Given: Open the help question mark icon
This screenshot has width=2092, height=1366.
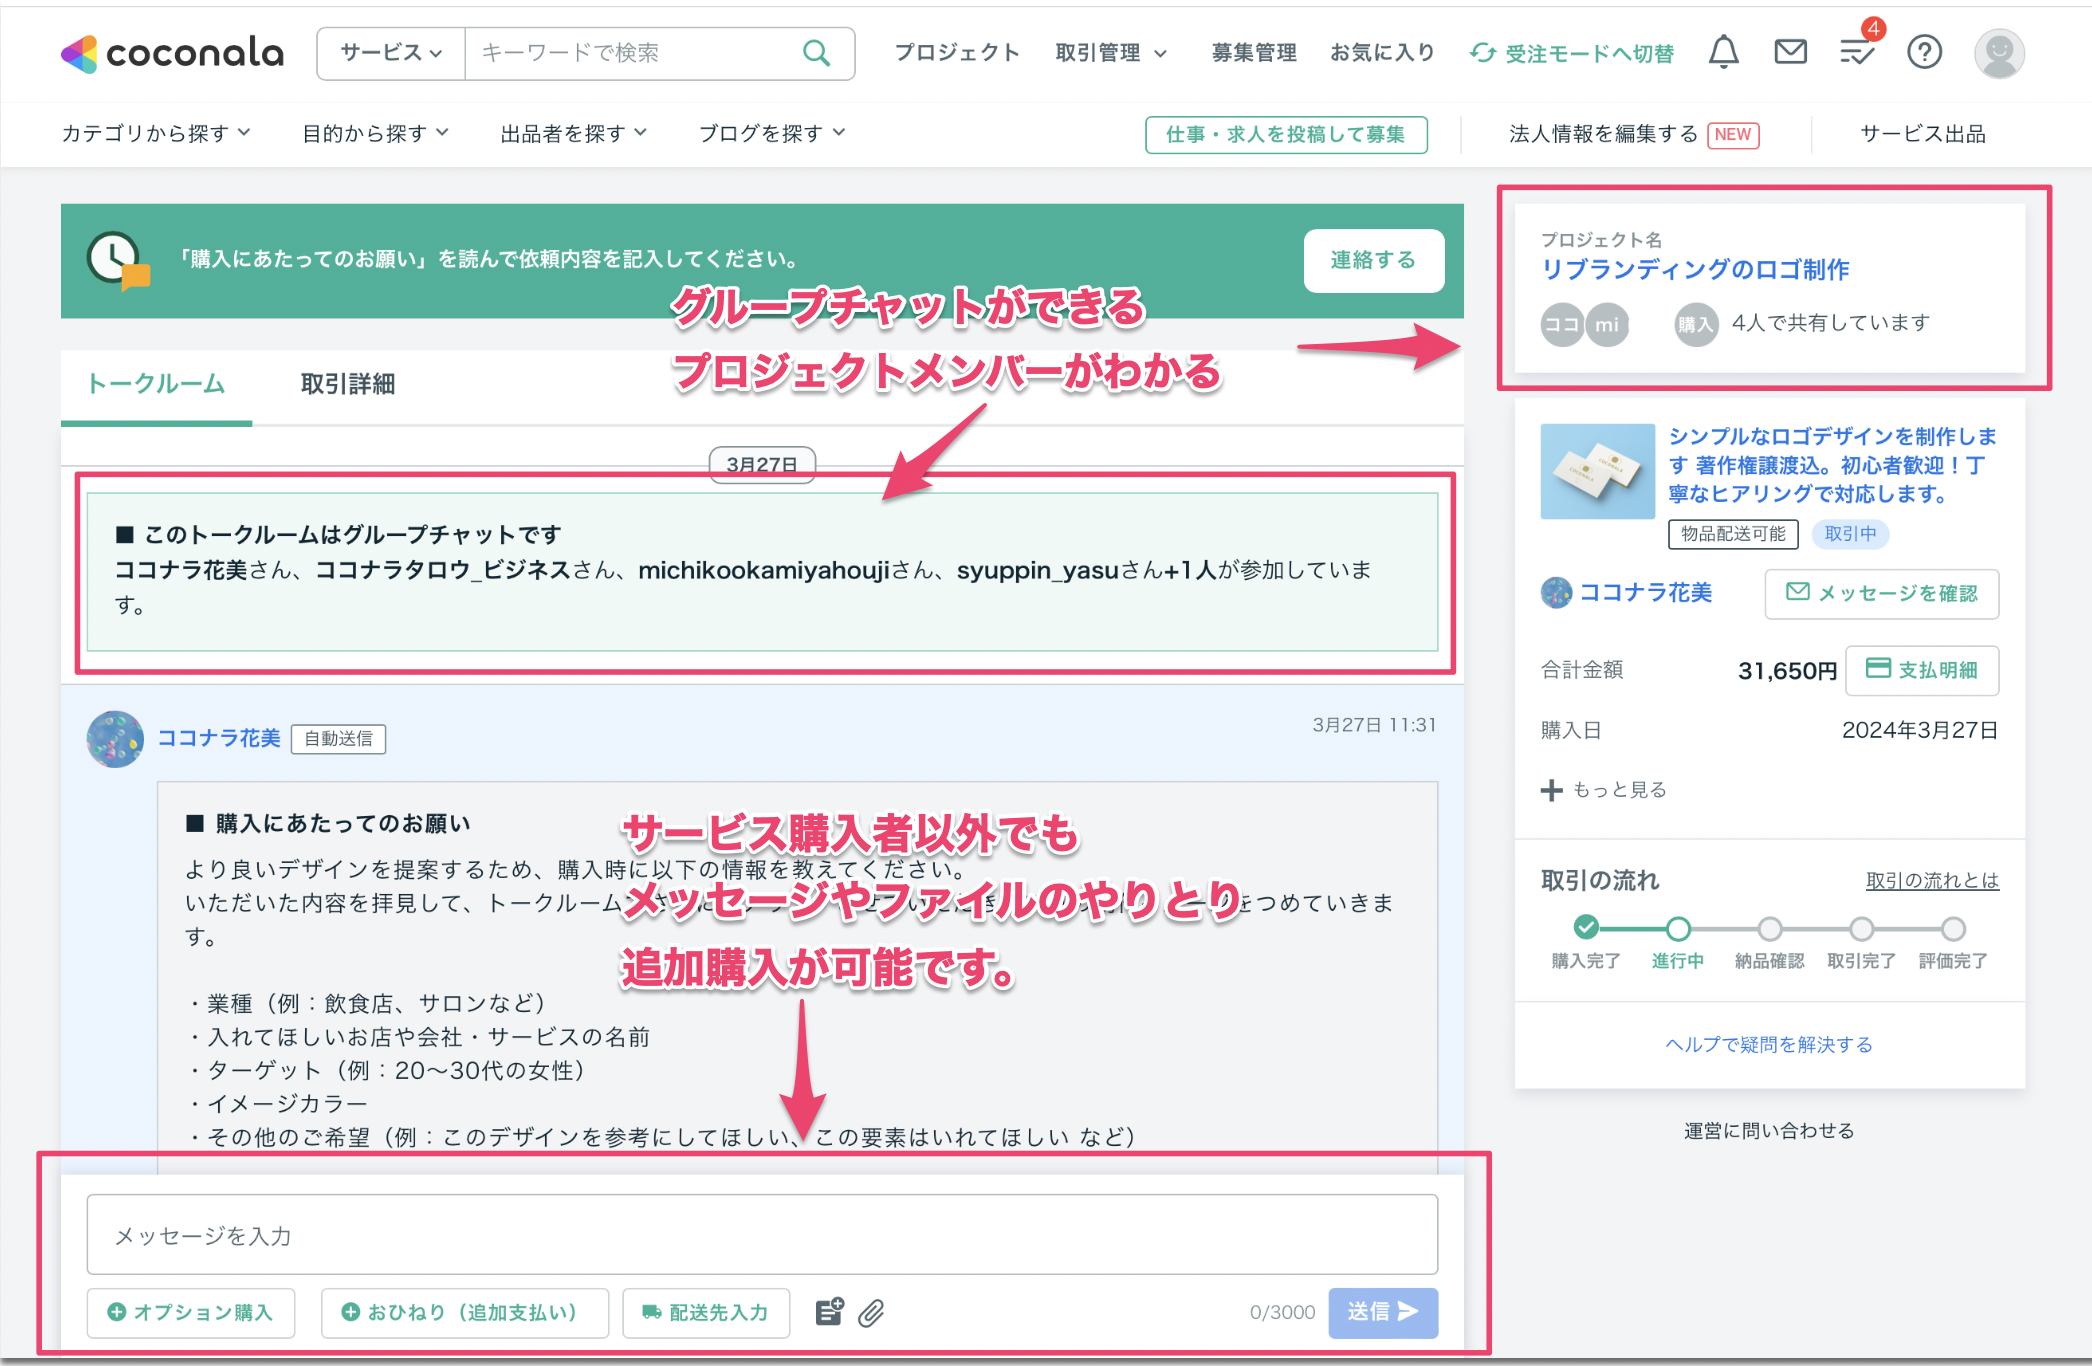Looking at the screenshot, I should tap(1924, 52).
